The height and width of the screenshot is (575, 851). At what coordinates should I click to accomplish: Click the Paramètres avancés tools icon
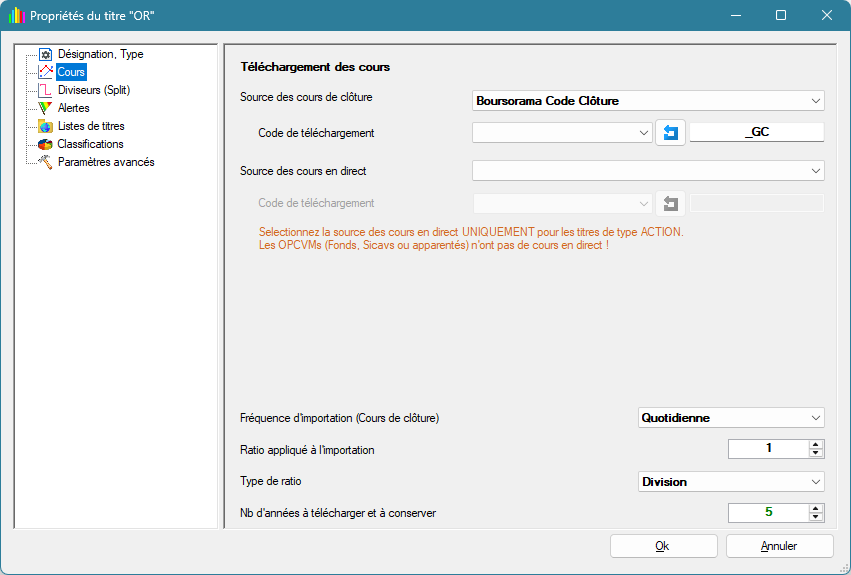(x=45, y=162)
